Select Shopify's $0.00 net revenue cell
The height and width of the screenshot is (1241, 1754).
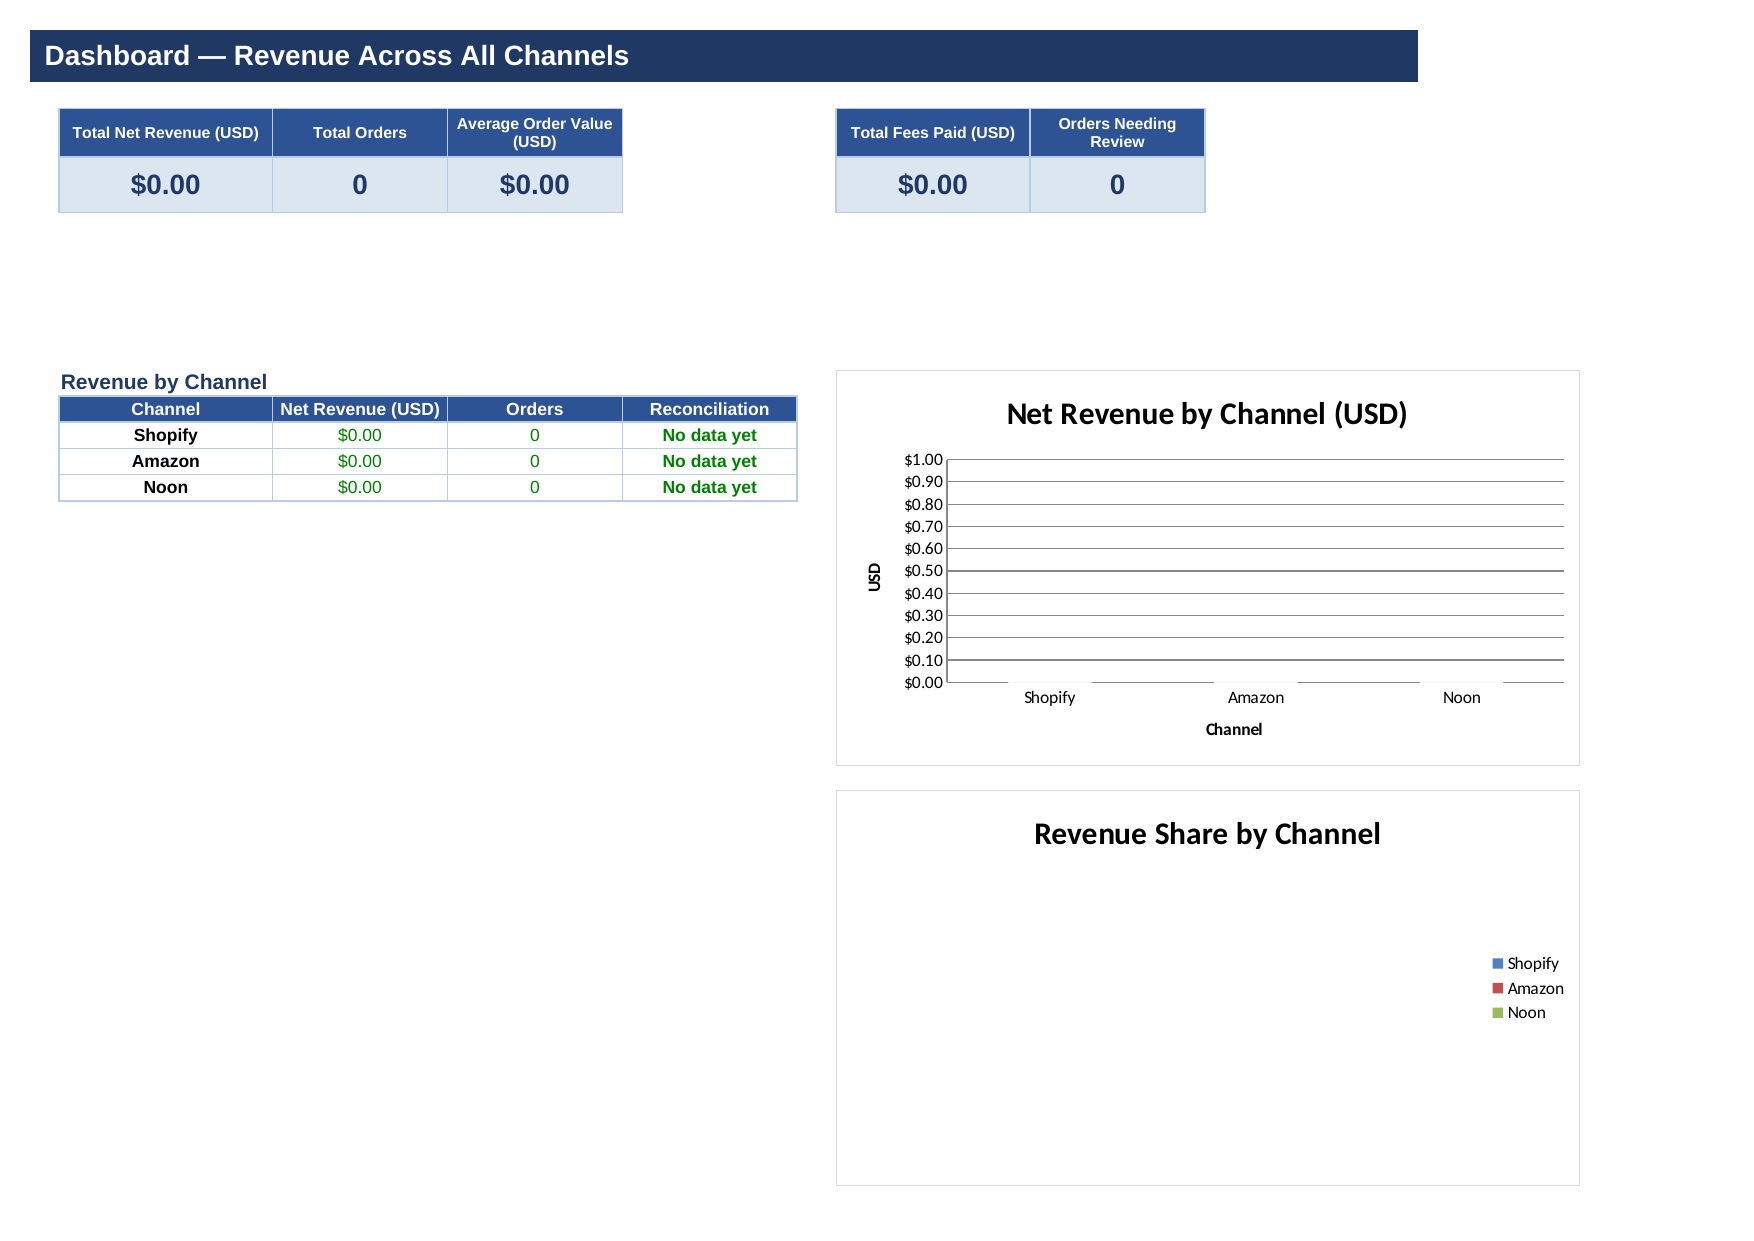coord(360,435)
